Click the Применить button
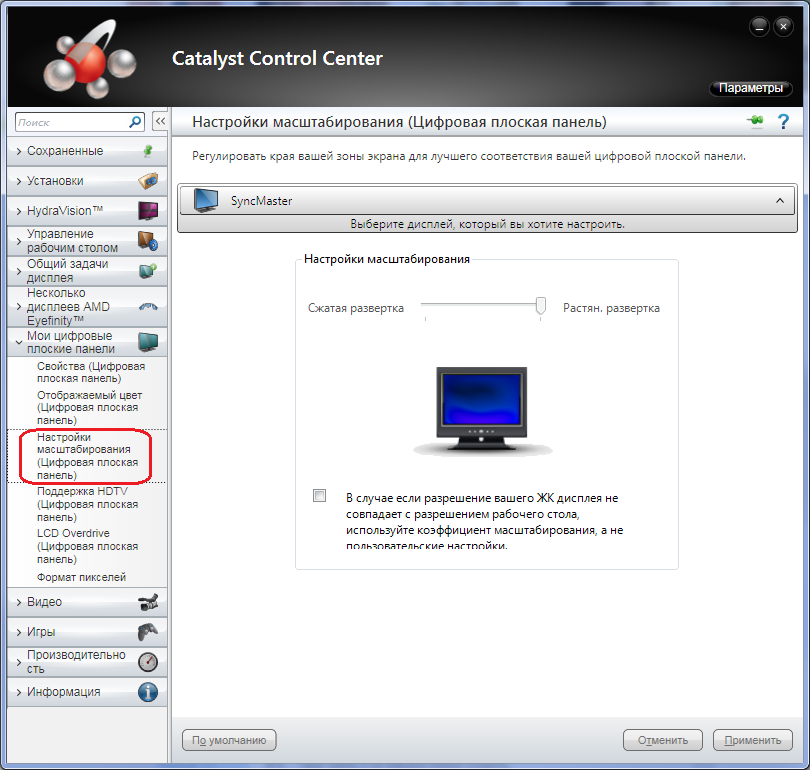Image resolution: width=810 pixels, height=770 pixels. click(x=753, y=740)
